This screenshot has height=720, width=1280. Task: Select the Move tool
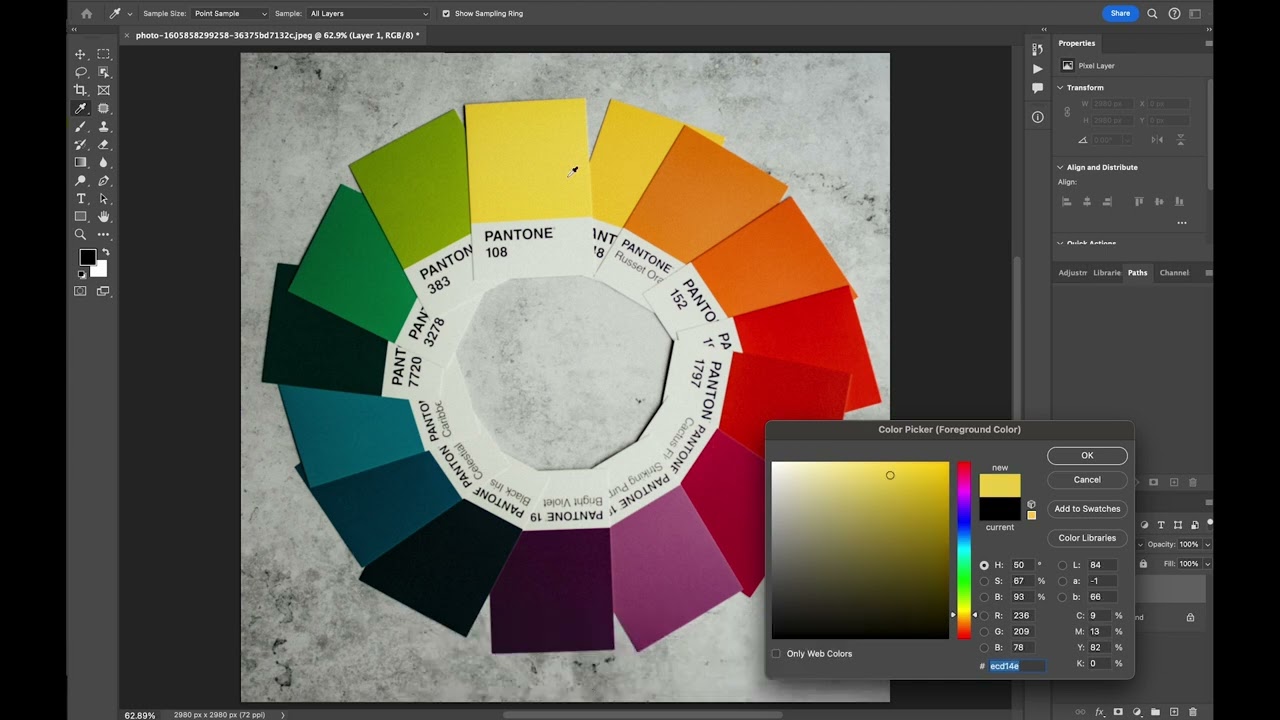[x=80, y=54]
